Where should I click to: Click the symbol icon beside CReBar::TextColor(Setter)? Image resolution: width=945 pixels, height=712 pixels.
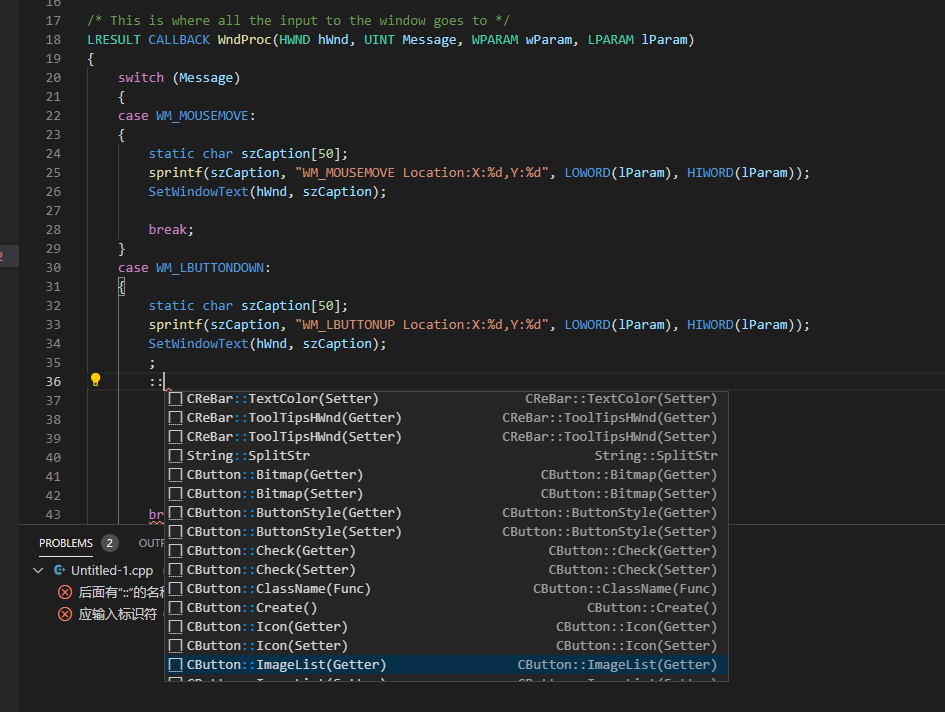[x=178, y=398]
